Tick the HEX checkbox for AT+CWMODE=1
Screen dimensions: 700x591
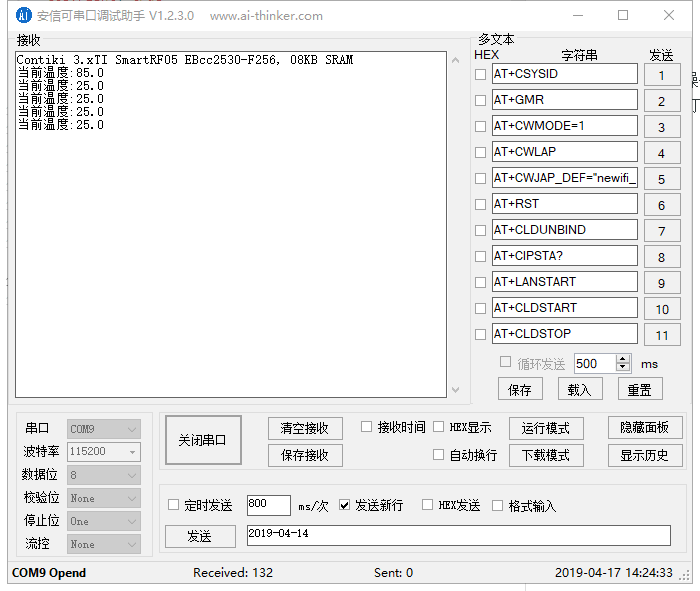pyautogui.click(x=480, y=126)
